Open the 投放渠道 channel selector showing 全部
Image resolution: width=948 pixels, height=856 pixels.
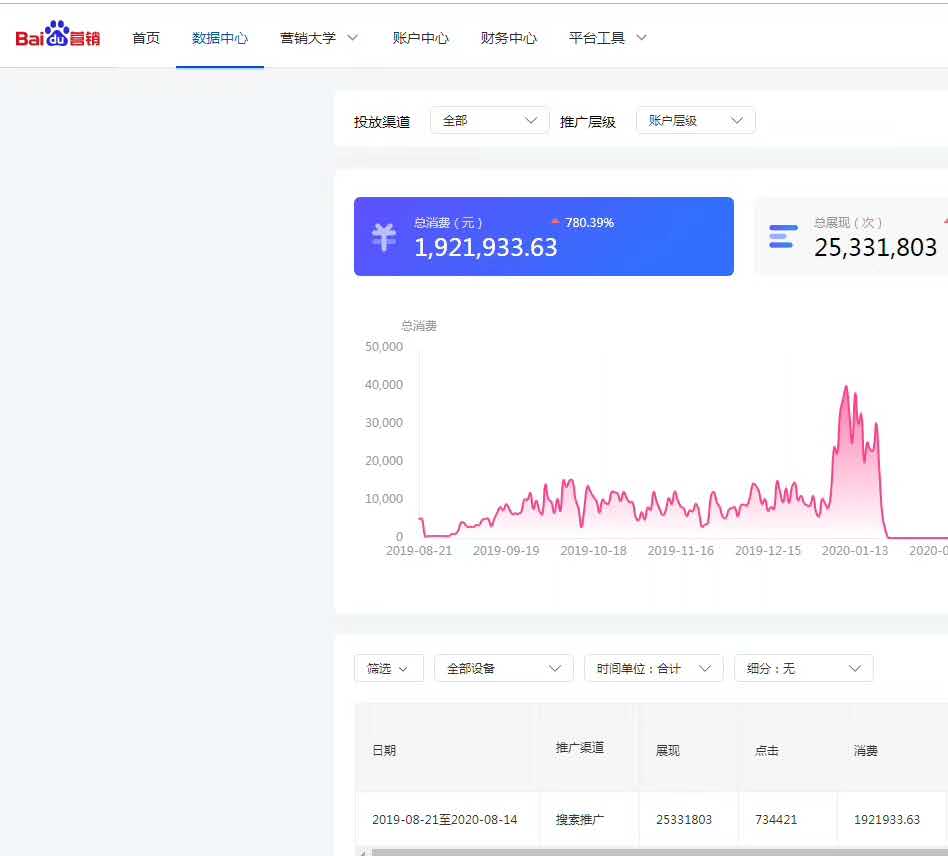click(x=489, y=119)
